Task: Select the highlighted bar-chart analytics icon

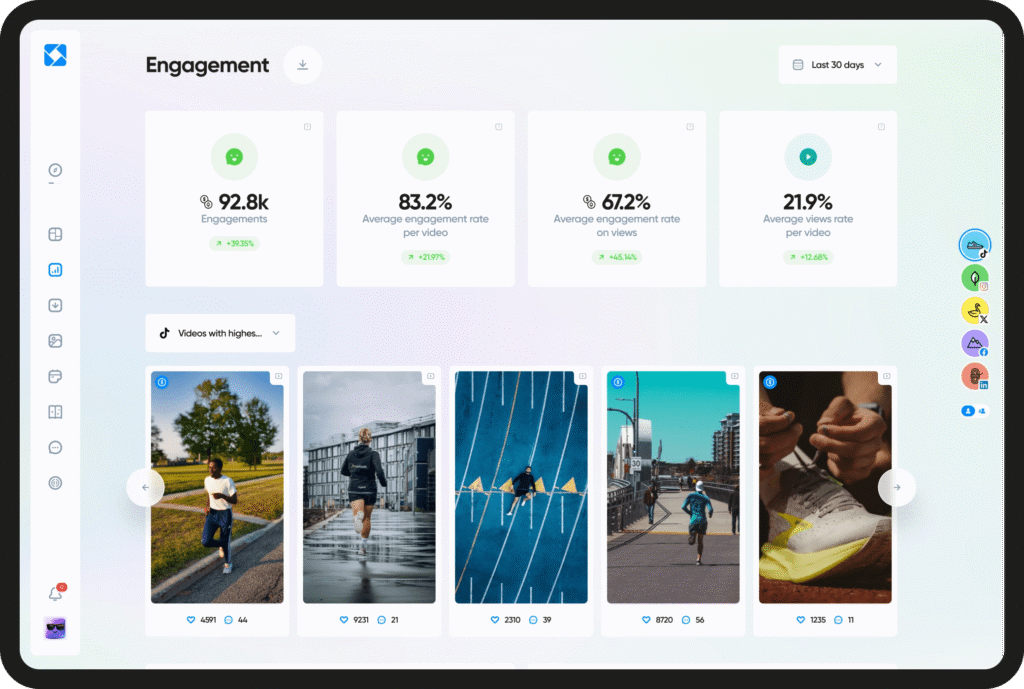Action: tap(56, 270)
